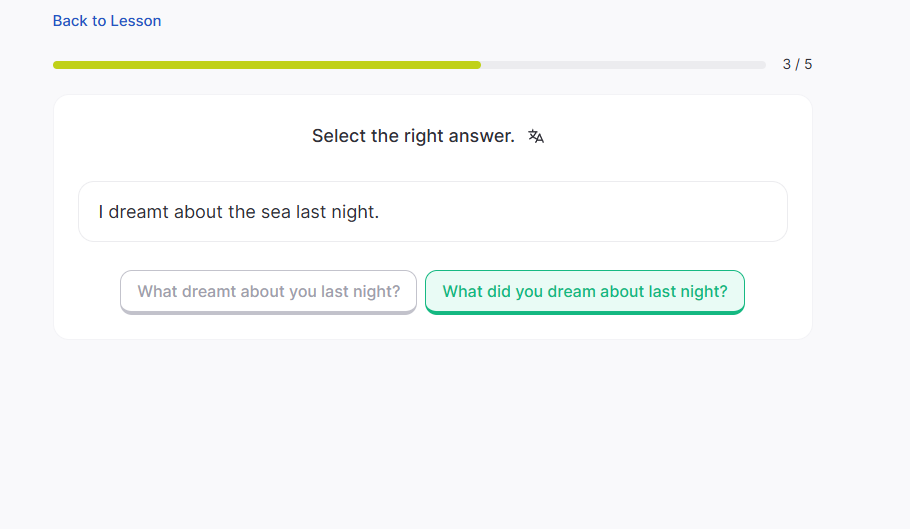The width and height of the screenshot is (910, 529).
Task: Choose "What dreamt about you last night?"
Action: click(268, 292)
